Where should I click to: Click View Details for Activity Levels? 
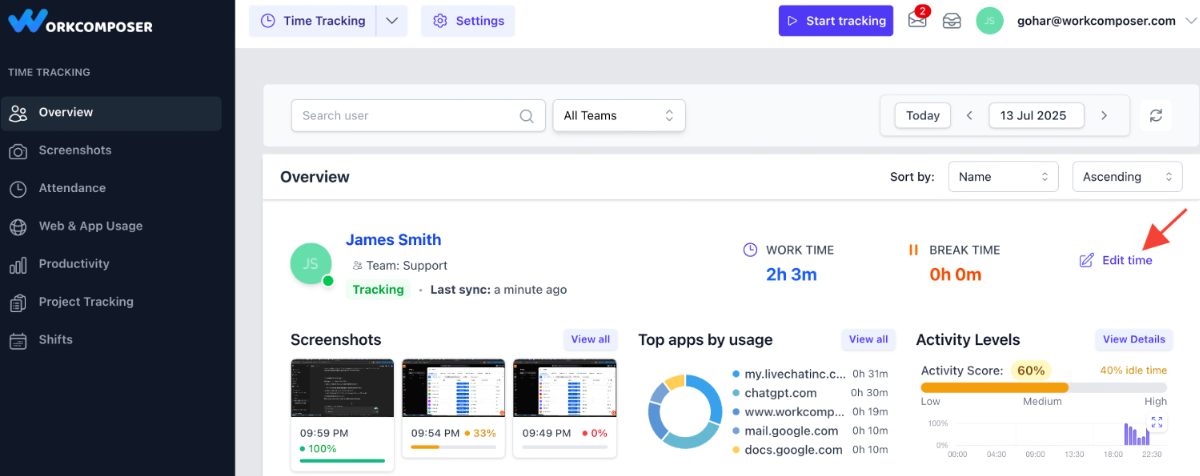[1134, 340]
